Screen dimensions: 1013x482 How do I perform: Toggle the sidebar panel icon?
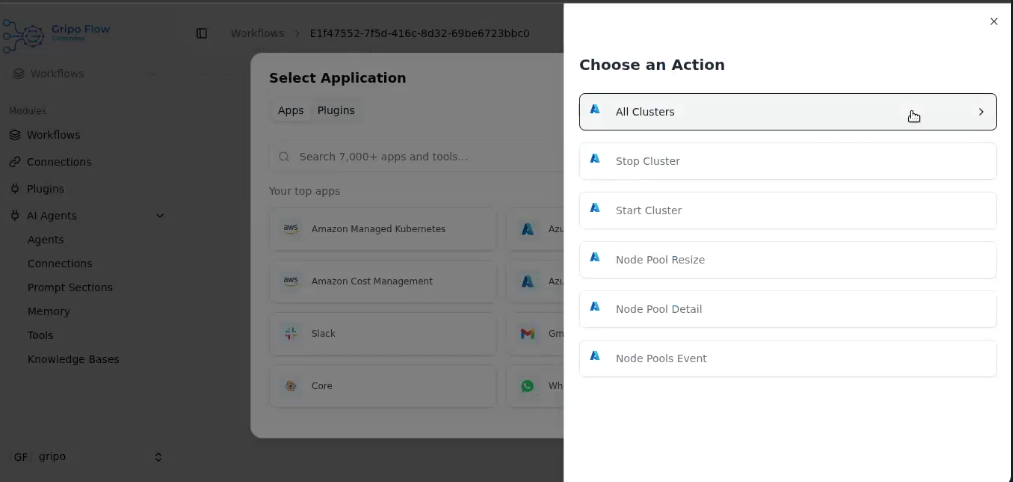202,33
